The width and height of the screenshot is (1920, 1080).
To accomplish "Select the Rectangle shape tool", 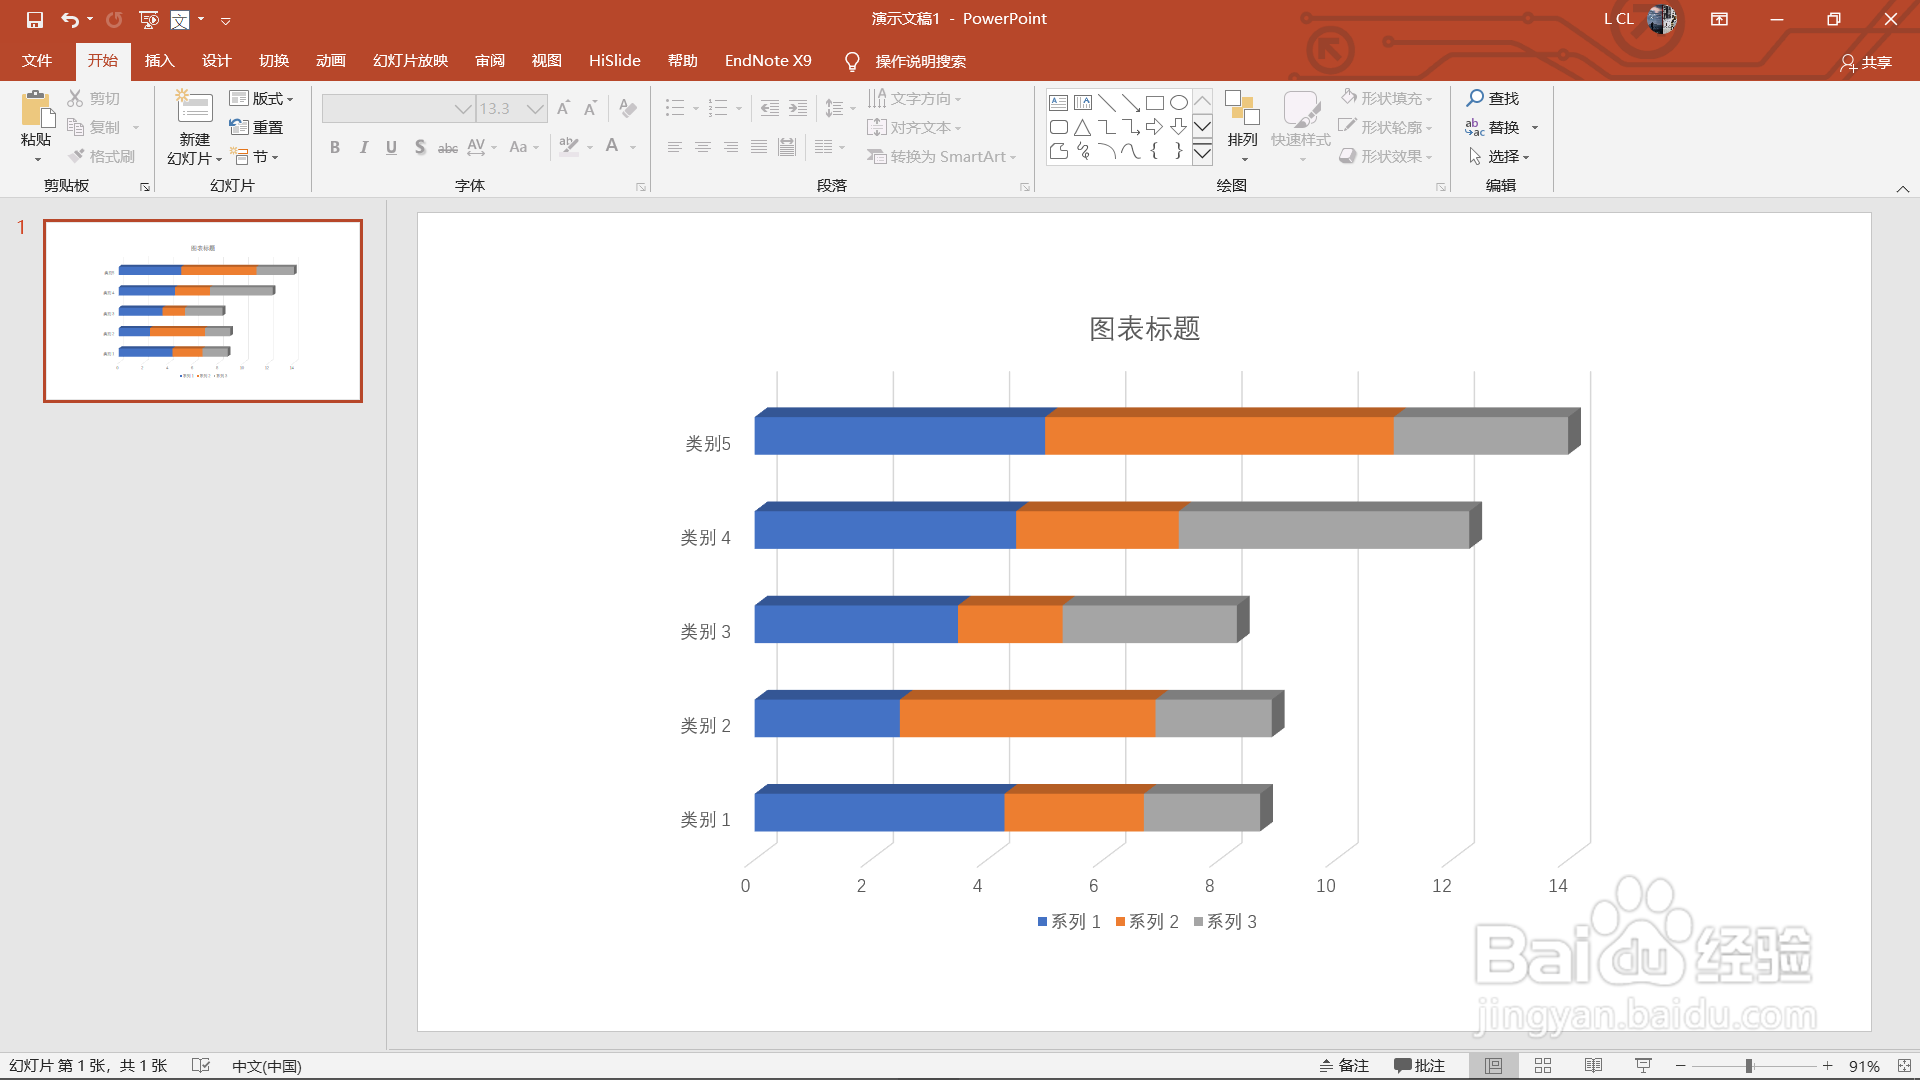I will click(1156, 101).
